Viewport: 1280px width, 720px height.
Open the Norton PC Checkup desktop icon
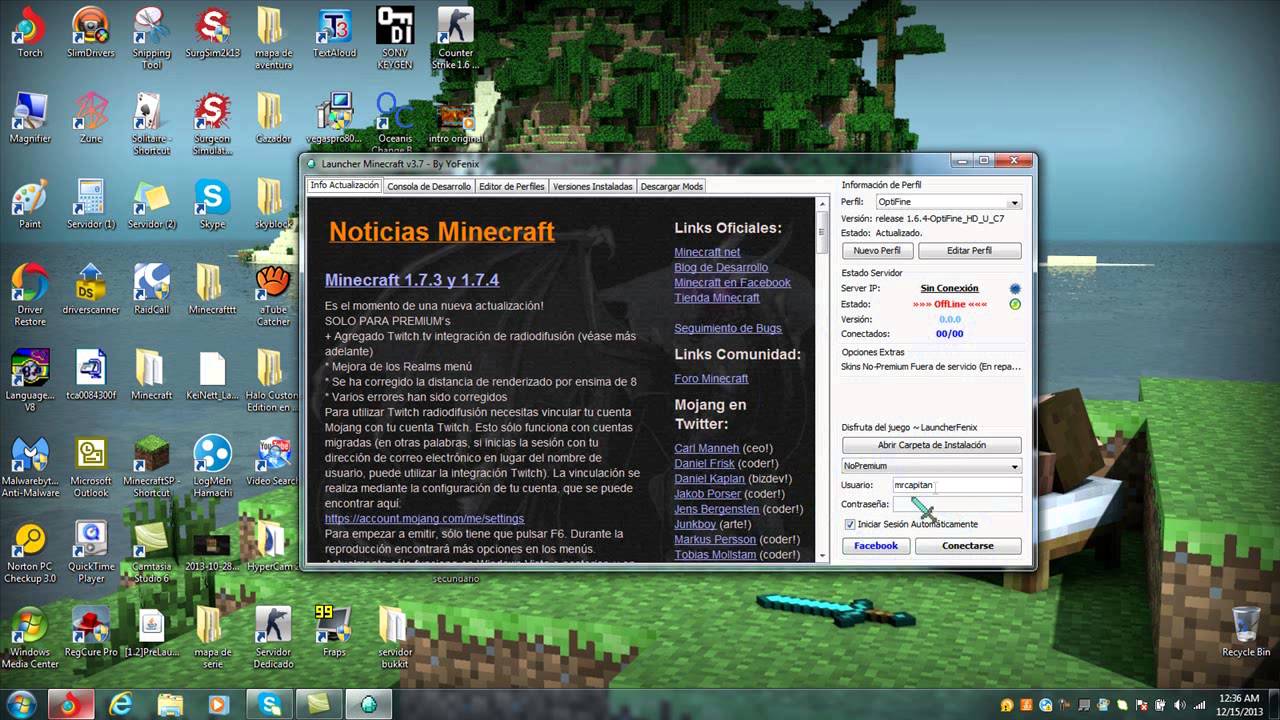pyautogui.click(x=30, y=553)
